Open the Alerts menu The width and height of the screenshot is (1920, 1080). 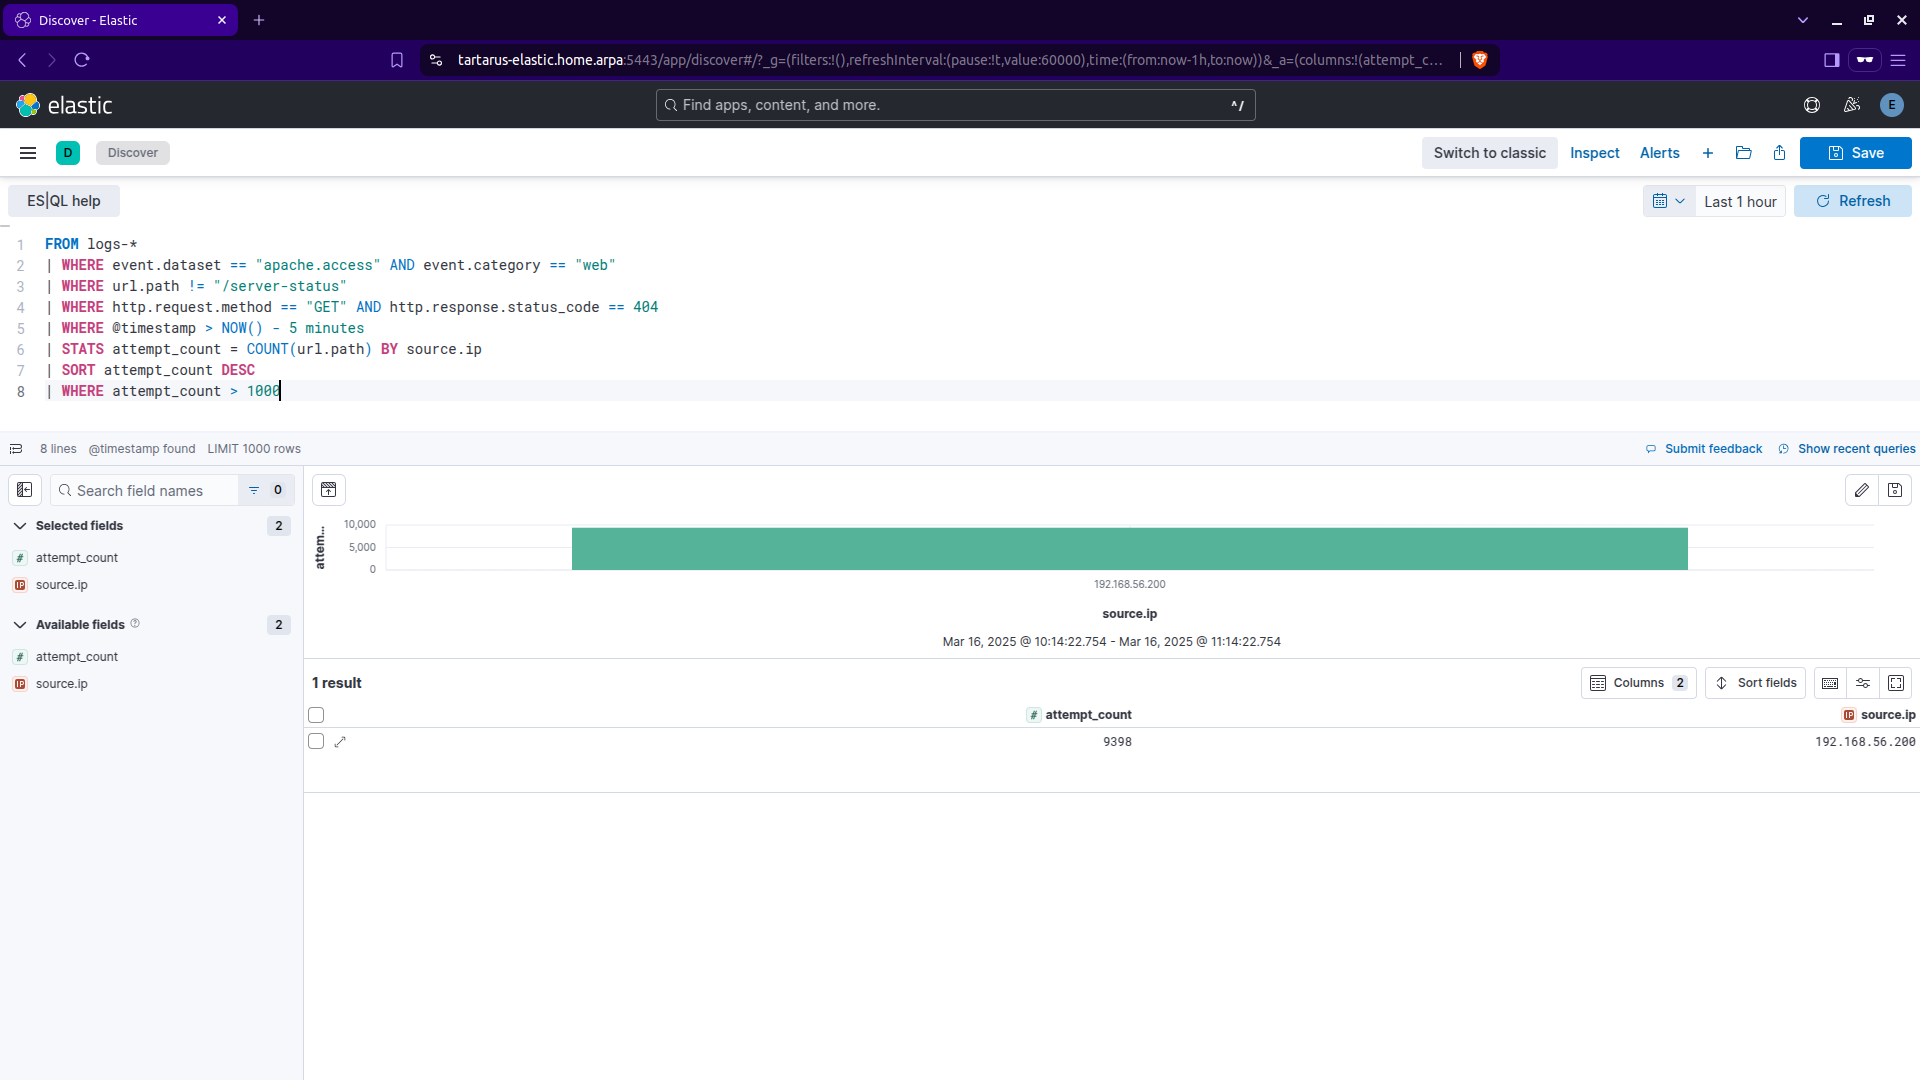tap(1659, 153)
